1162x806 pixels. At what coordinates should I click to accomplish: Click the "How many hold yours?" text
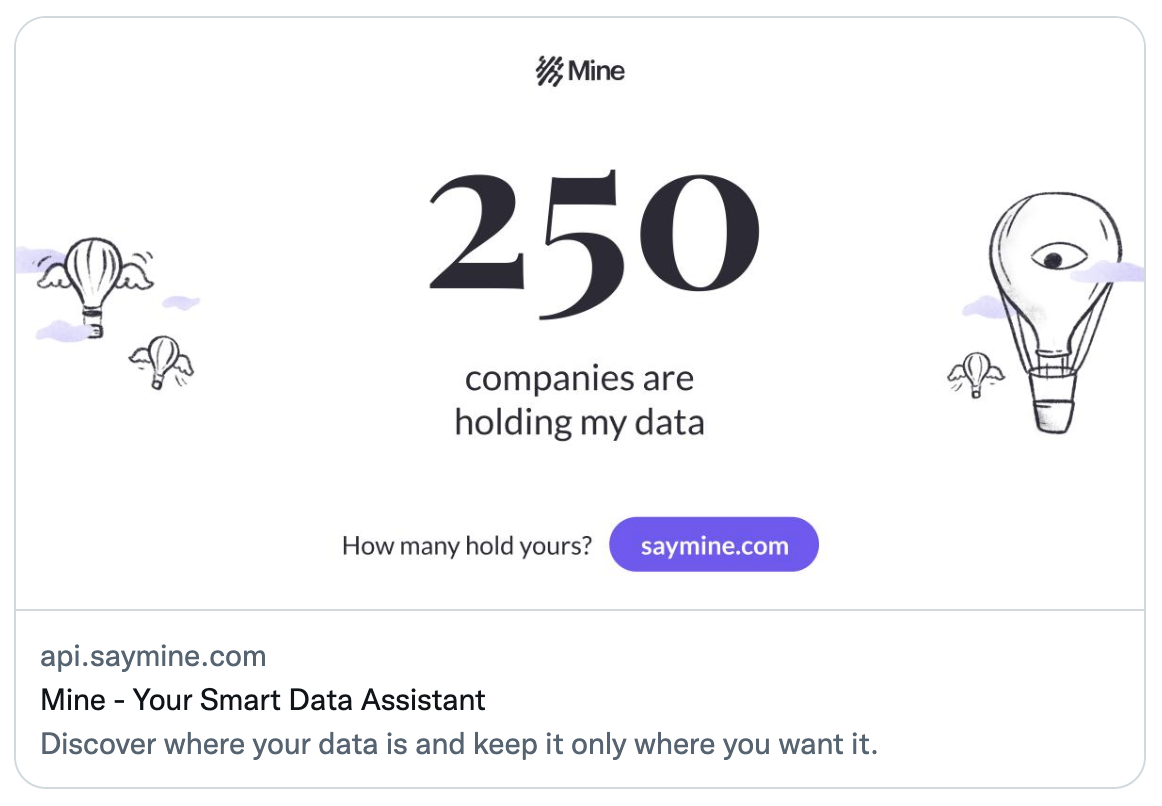pos(467,546)
